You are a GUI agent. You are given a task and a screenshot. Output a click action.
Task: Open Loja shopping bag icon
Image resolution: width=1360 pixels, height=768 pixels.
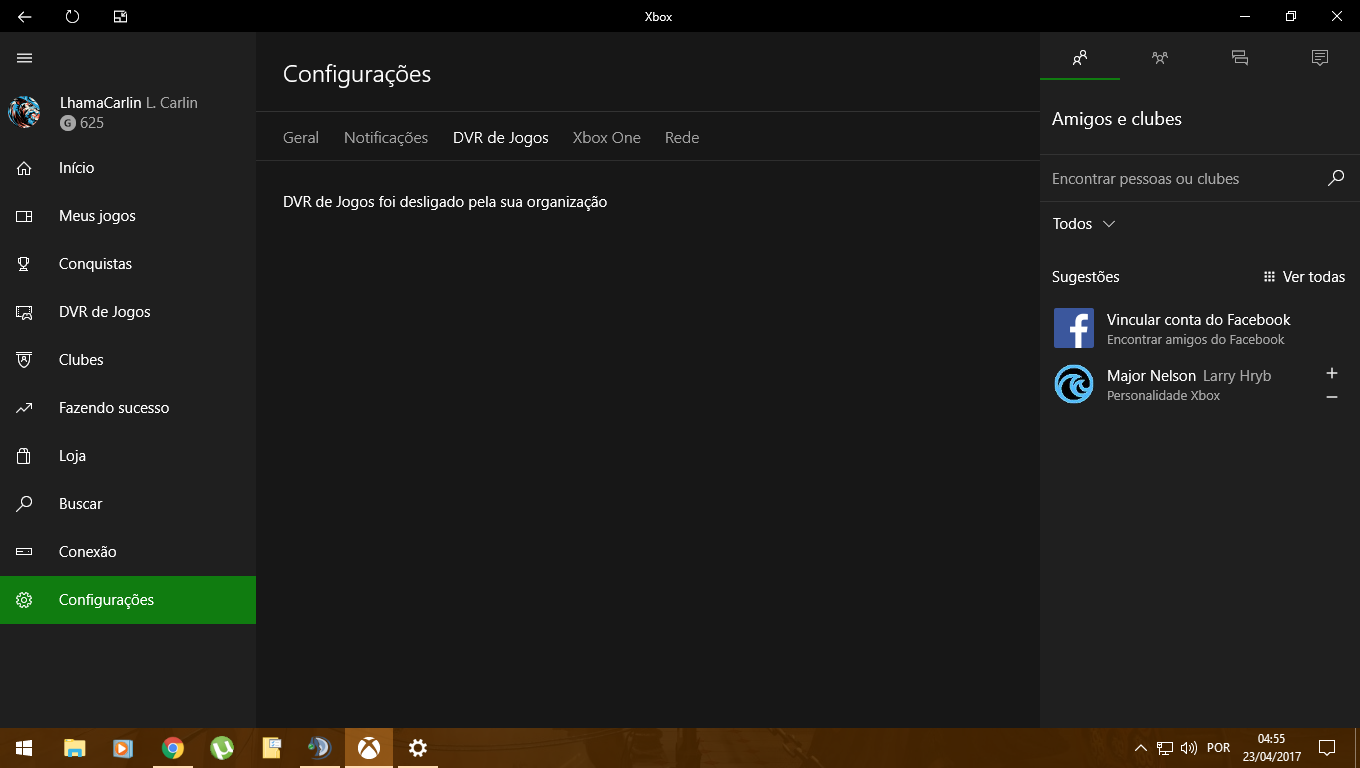coord(25,456)
